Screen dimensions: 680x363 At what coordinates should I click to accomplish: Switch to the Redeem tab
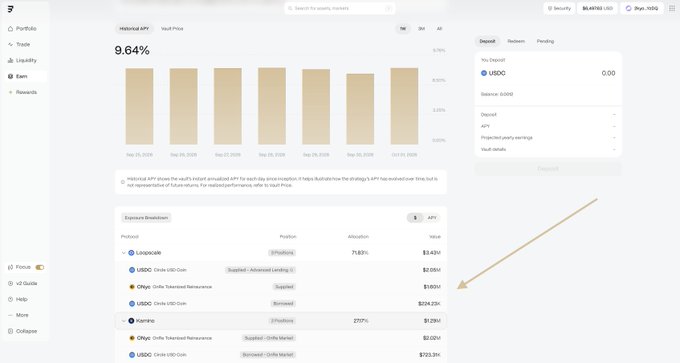(x=516, y=41)
